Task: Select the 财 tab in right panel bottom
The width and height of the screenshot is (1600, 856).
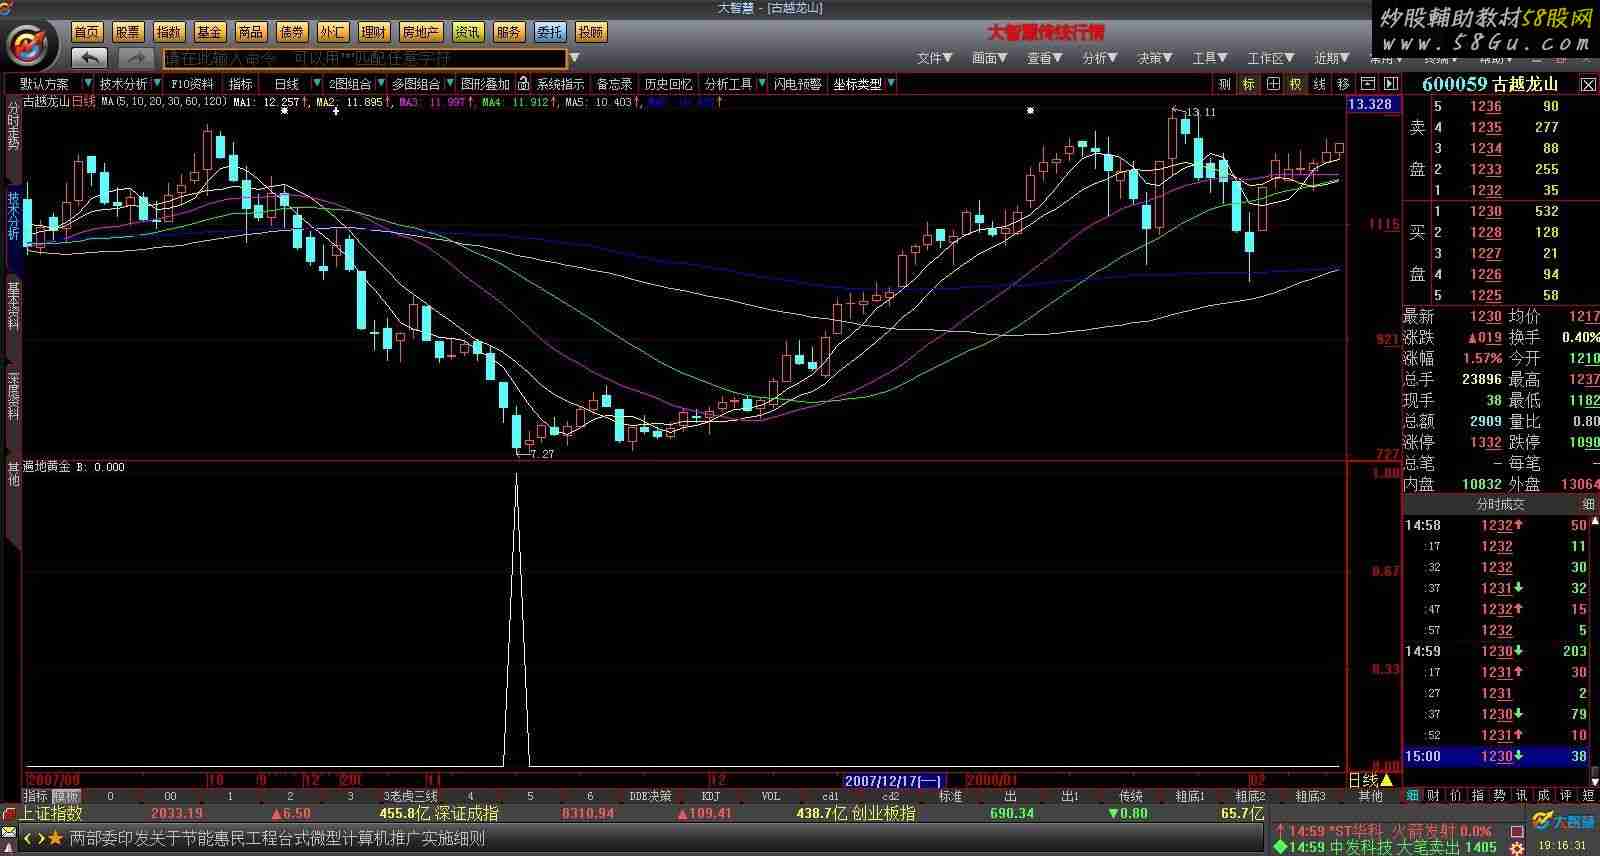Action: click(x=1434, y=796)
